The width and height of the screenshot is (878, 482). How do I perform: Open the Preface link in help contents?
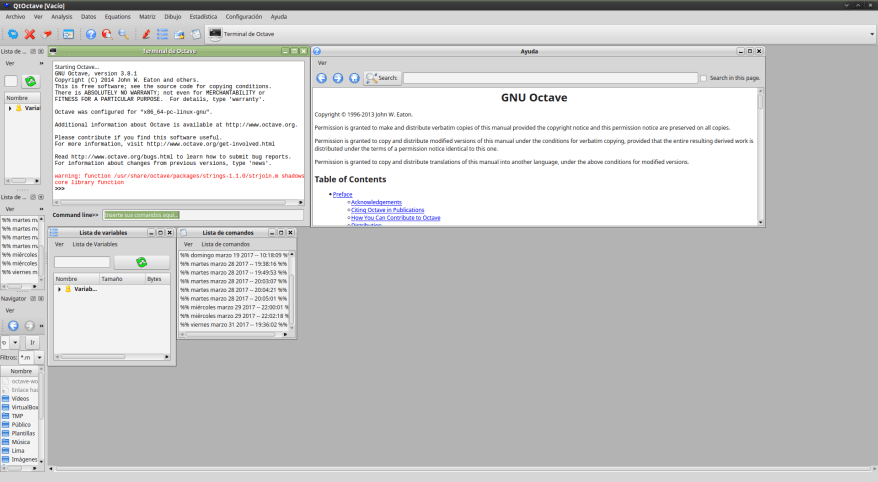point(342,194)
